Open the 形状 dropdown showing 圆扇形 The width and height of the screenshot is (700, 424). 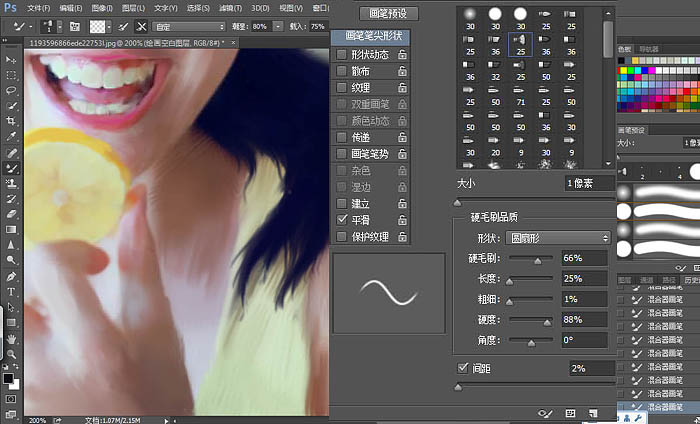tap(558, 238)
